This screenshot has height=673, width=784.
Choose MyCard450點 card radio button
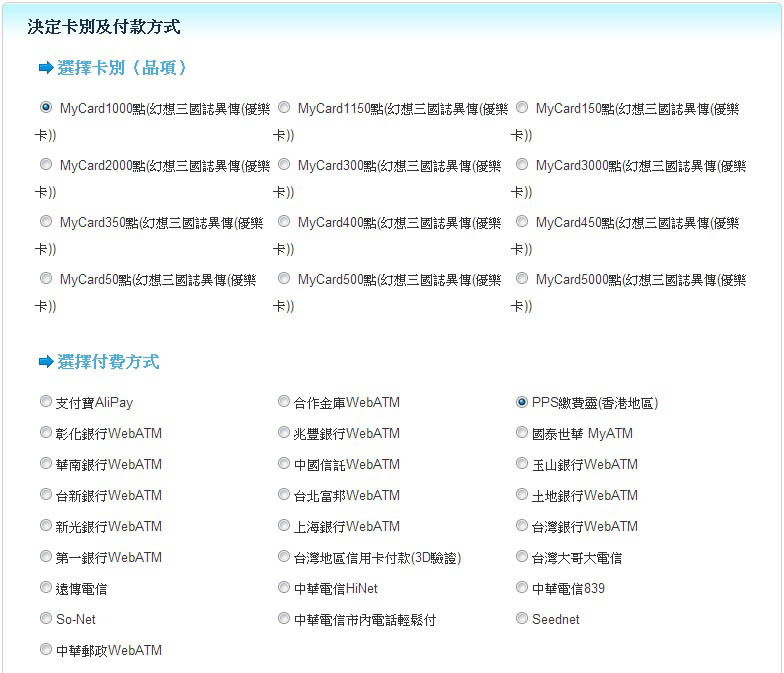tap(522, 222)
